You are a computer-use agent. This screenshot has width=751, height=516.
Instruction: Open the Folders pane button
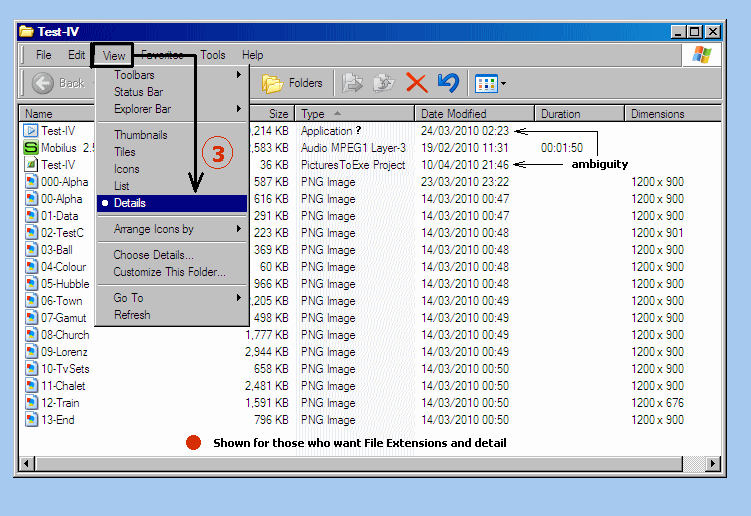(292, 83)
